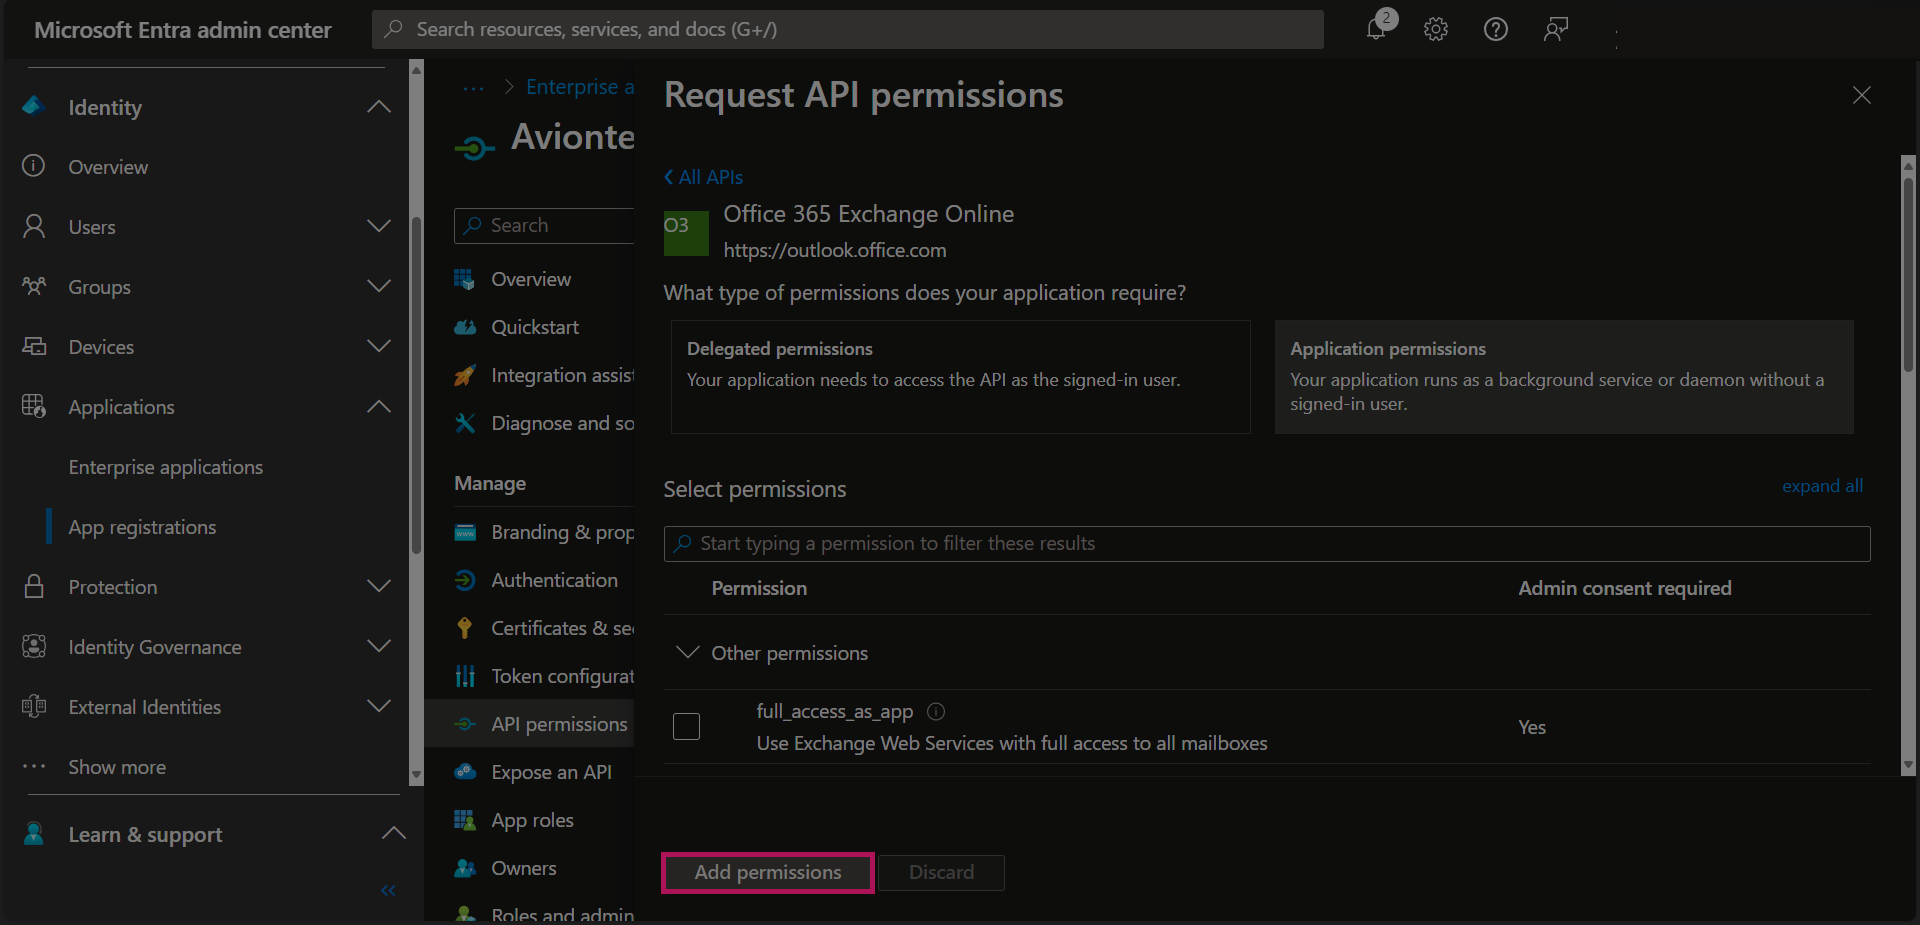The image size is (1920, 925).
Task: Open App registrations in the sidebar
Action: pyautogui.click(x=142, y=527)
